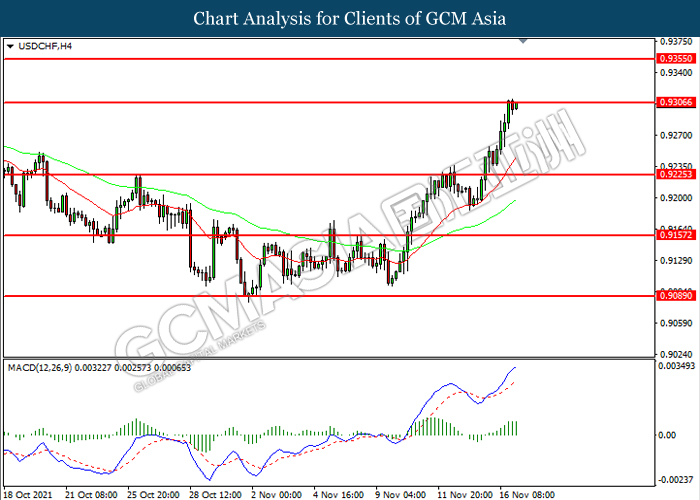Select the 0.93066 price level tag
The height and width of the screenshot is (500, 700).
[x=676, y=102]
